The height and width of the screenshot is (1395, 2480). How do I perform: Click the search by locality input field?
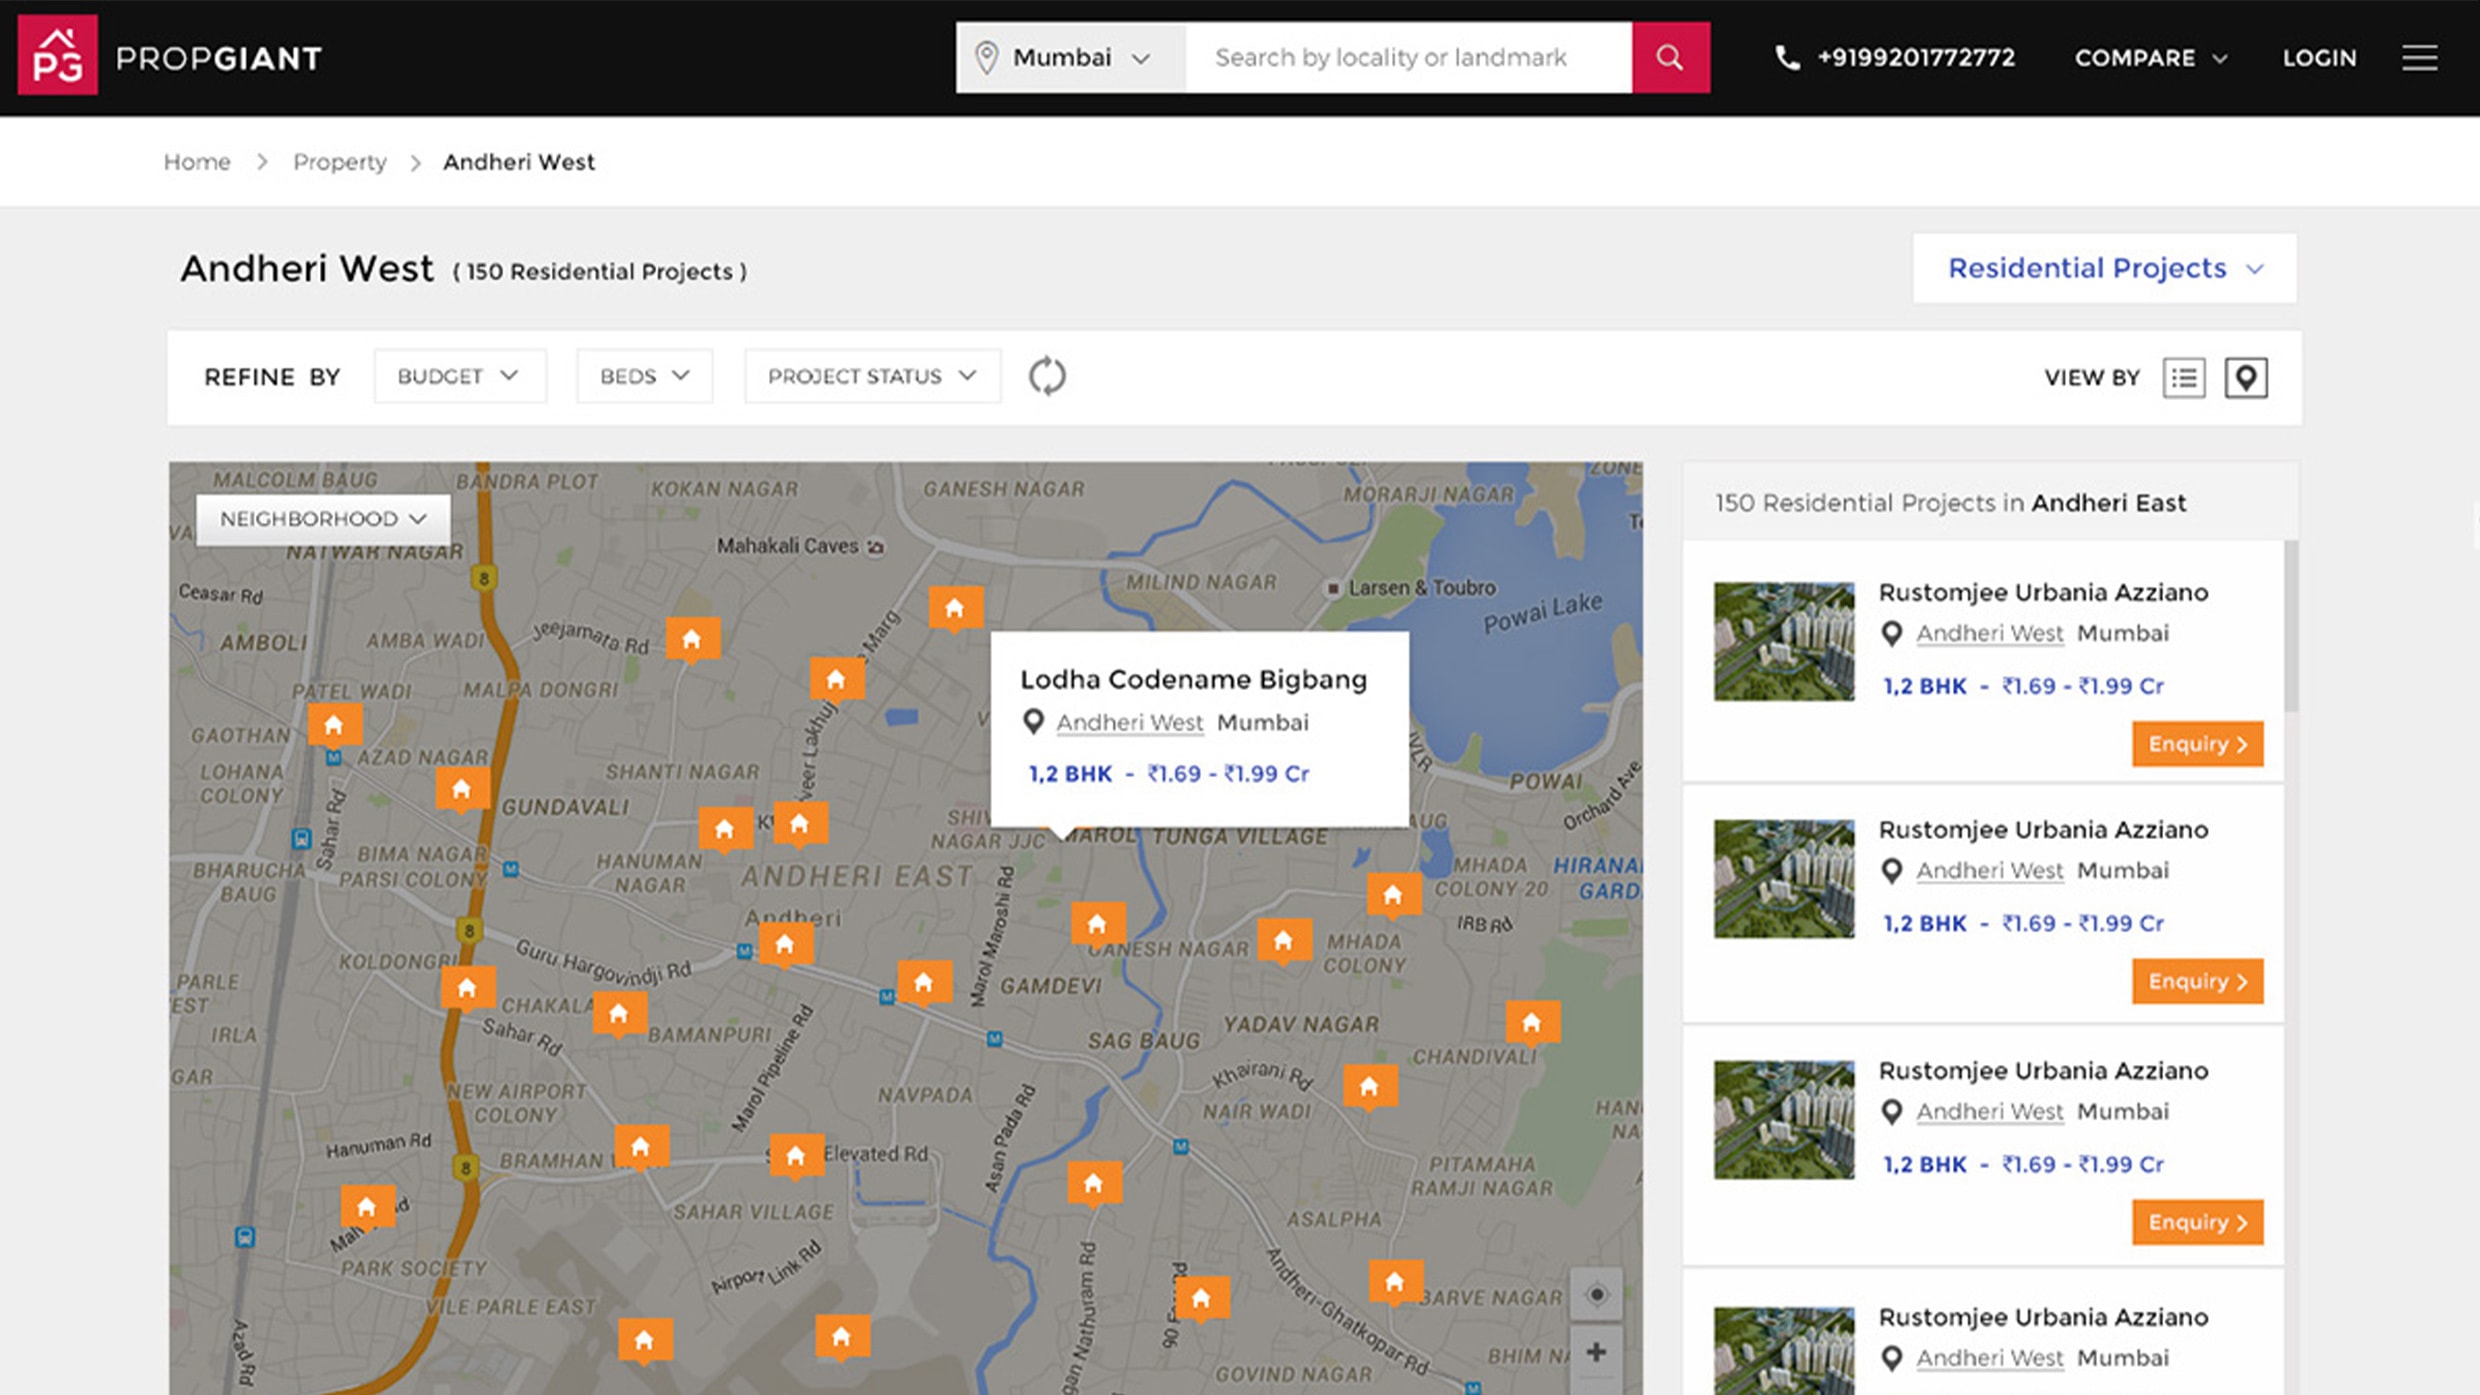1408,58
